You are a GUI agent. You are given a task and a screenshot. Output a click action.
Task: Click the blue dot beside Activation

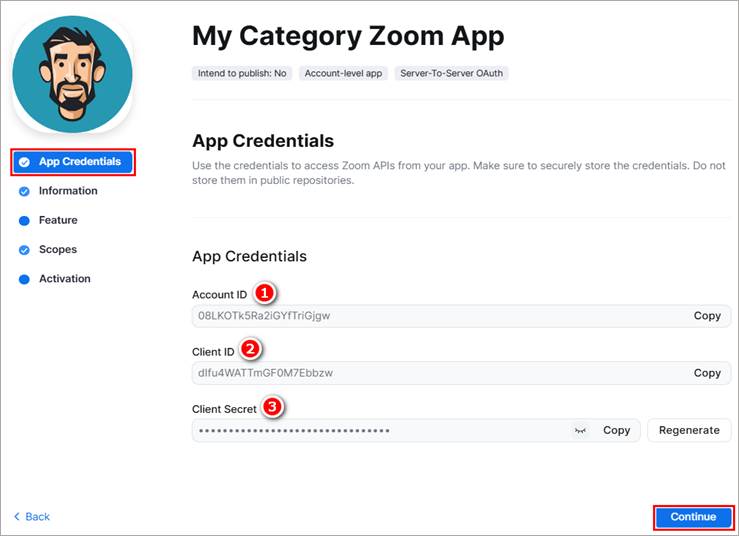click(x=24, y=279)
